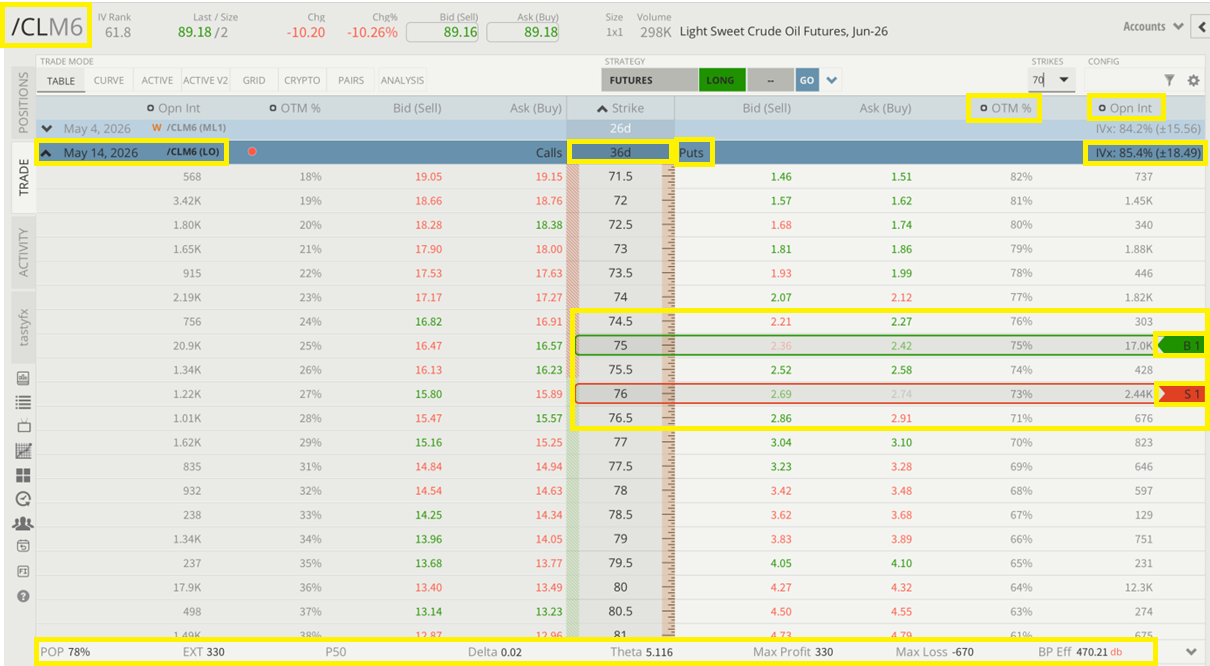
Task: Open the gear settings icon under CONFIG
Action: coord(1193,80)
